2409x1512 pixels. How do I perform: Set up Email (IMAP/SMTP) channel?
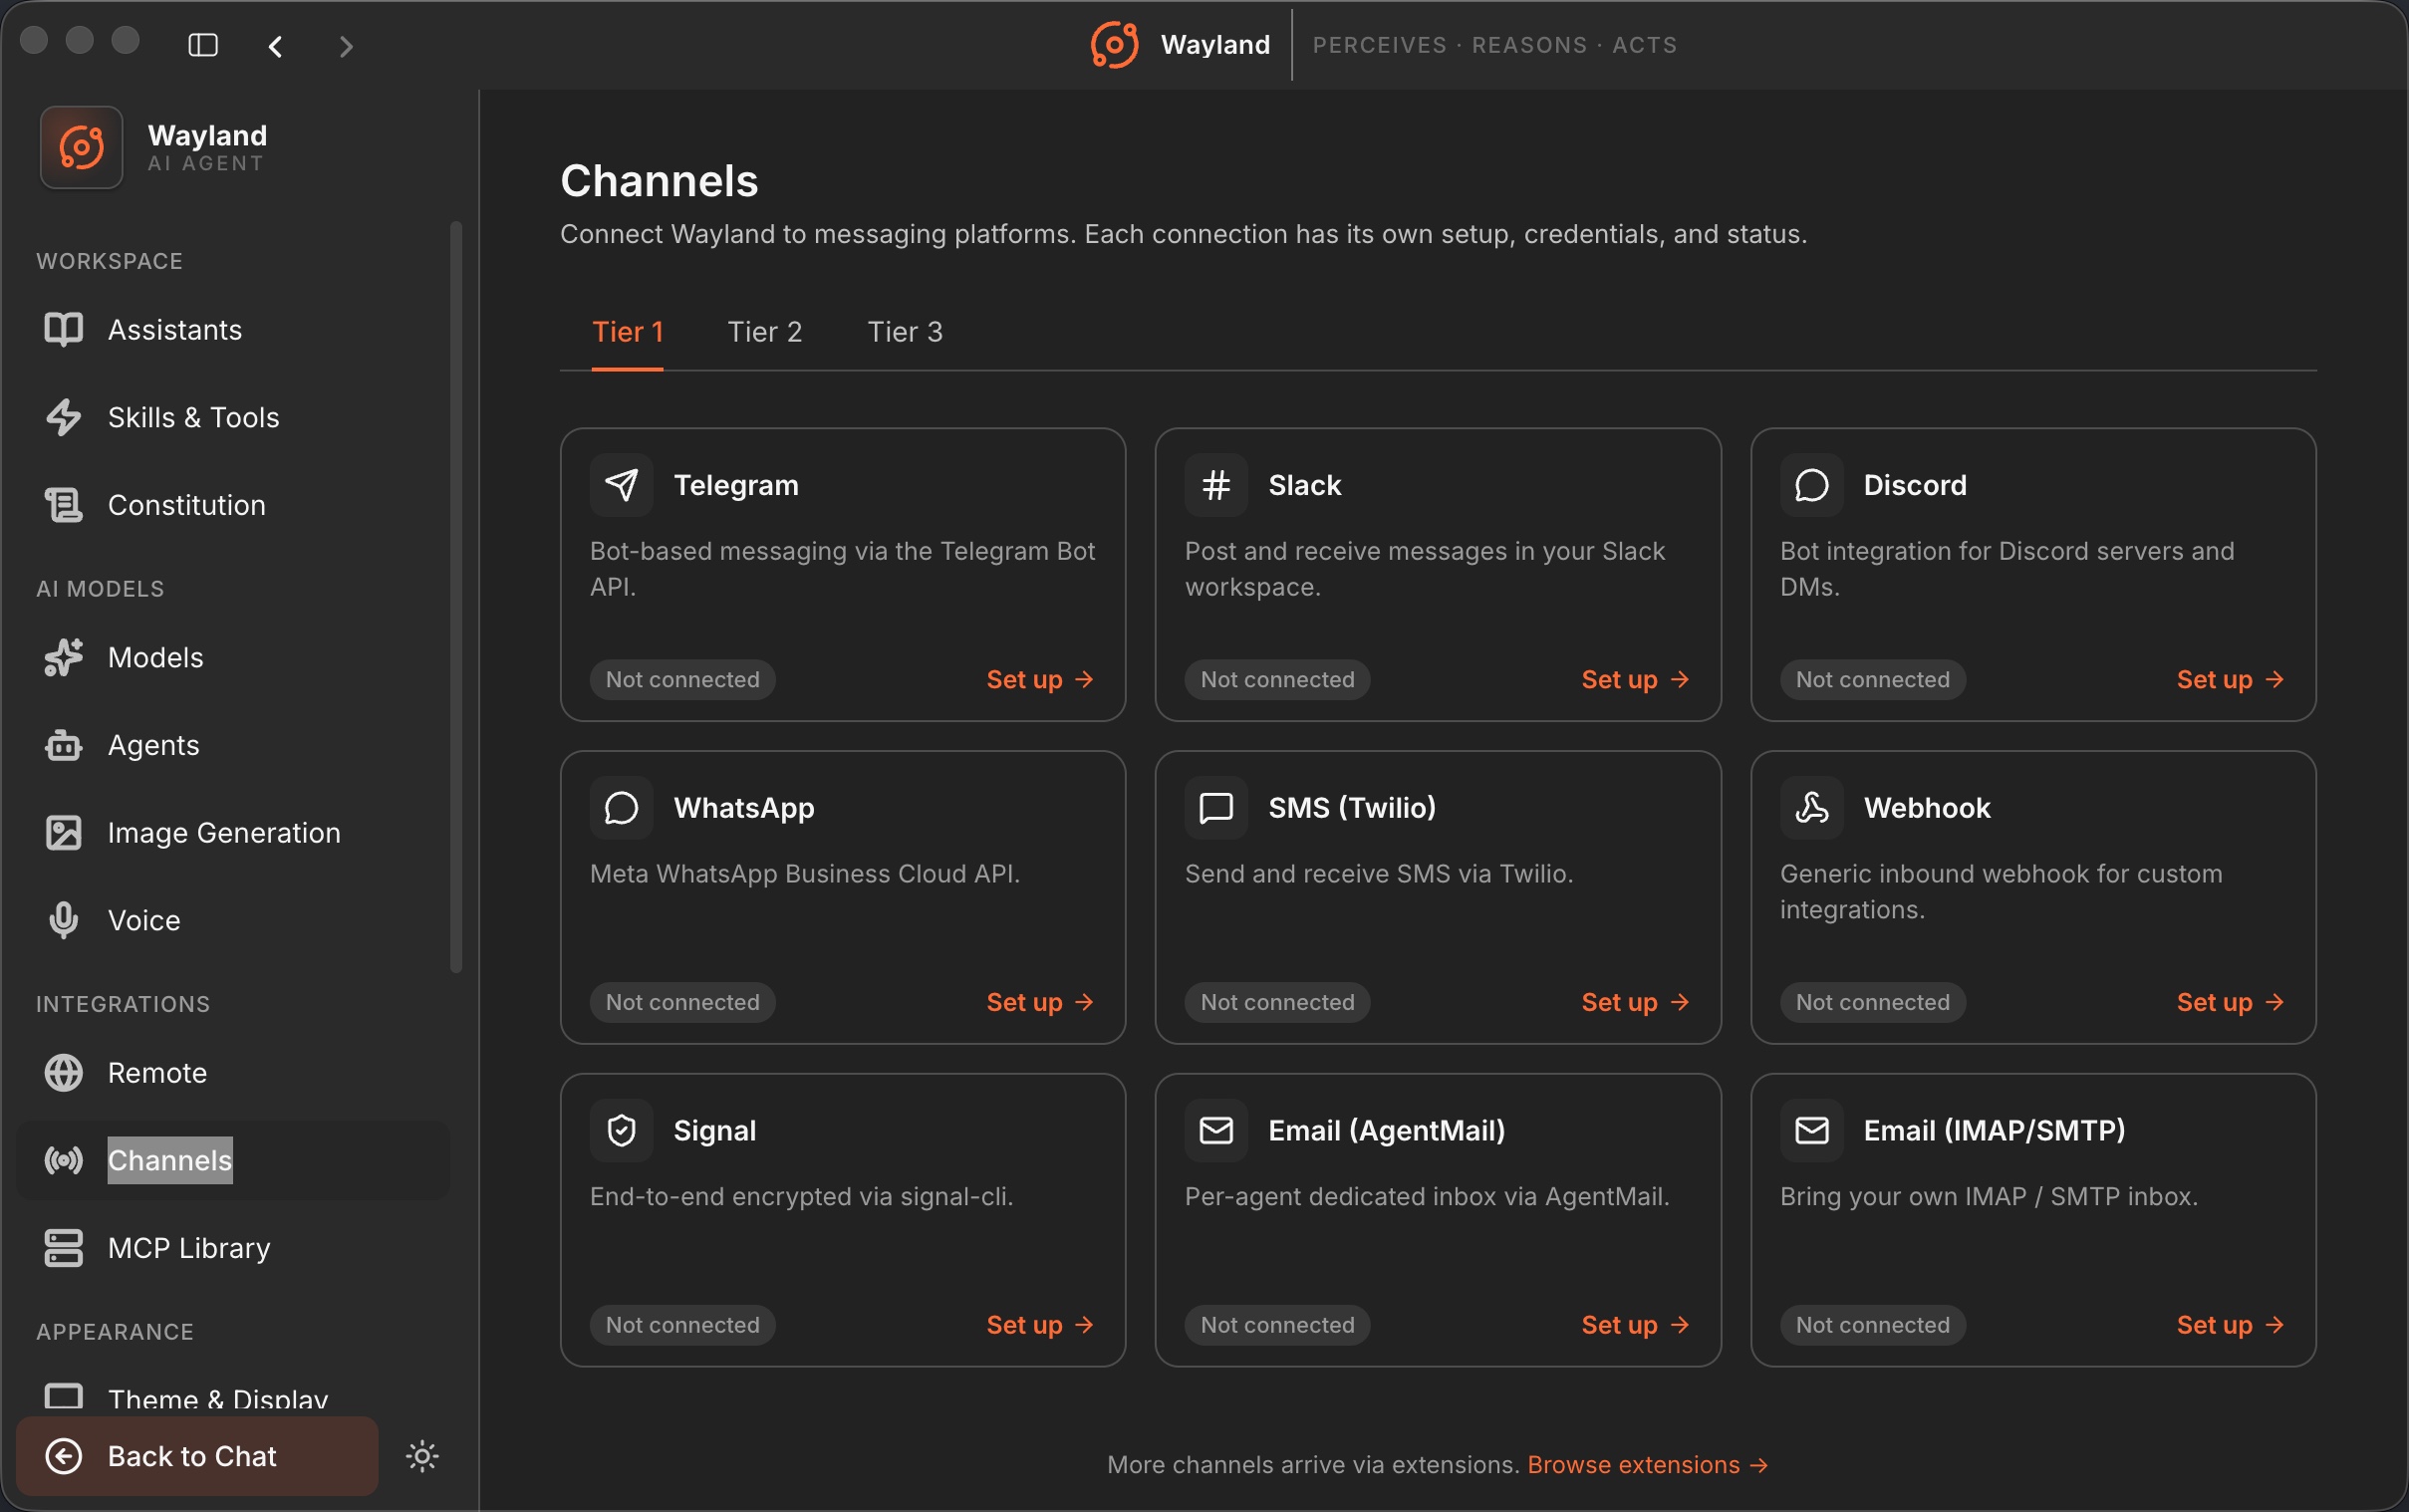click(2230, 1325)
